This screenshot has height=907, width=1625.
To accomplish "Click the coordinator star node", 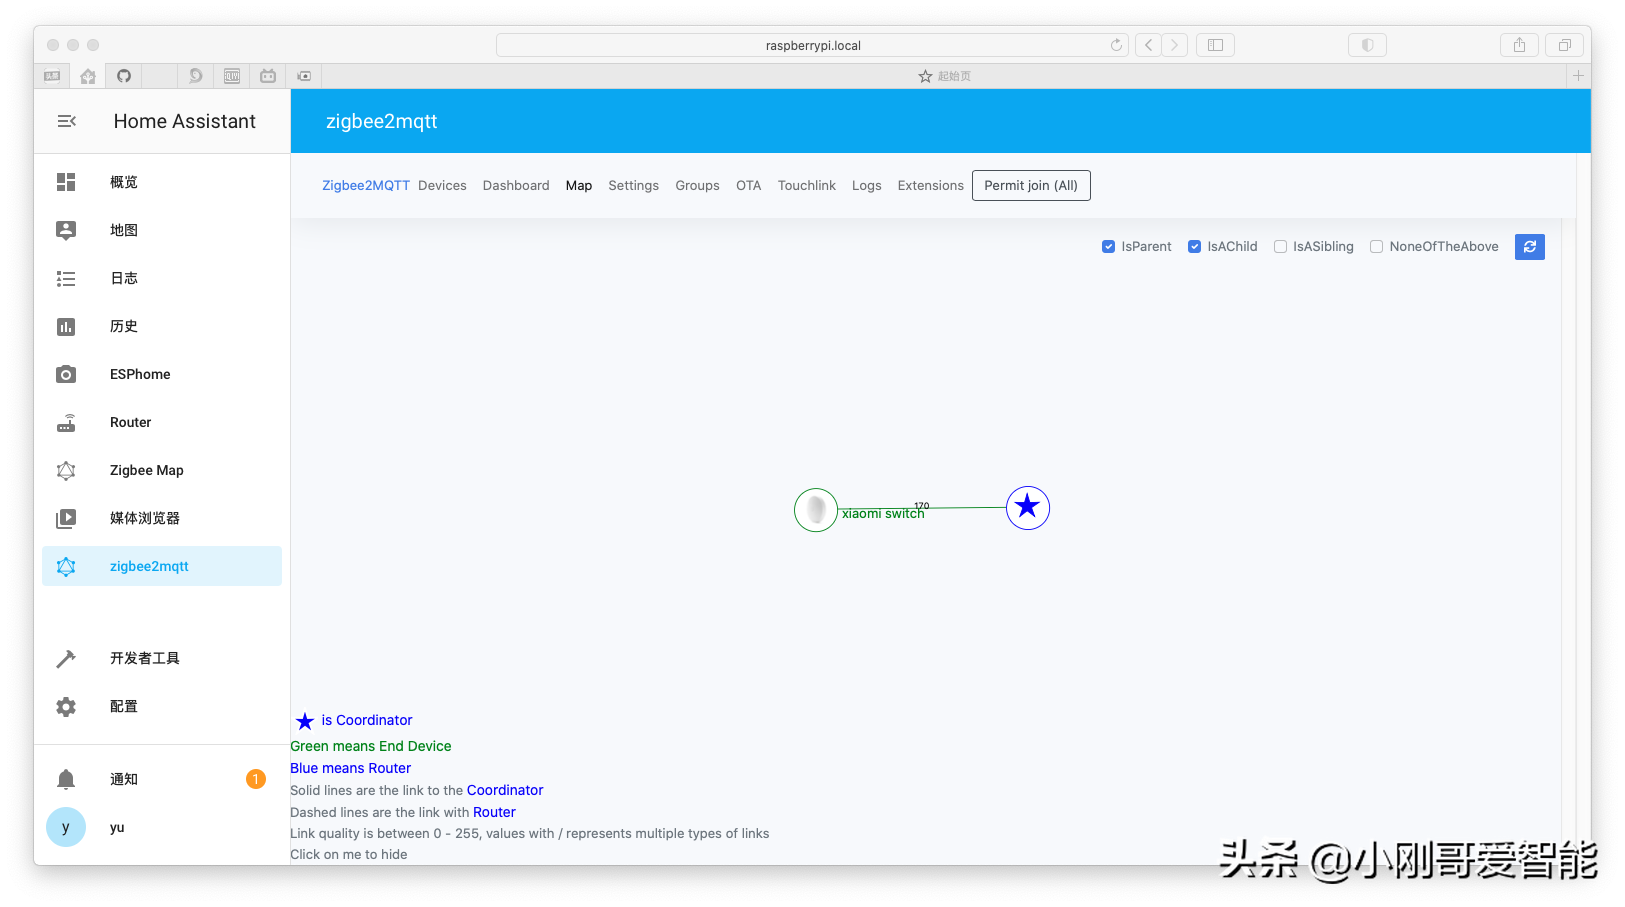I will tap(1027, 508).
